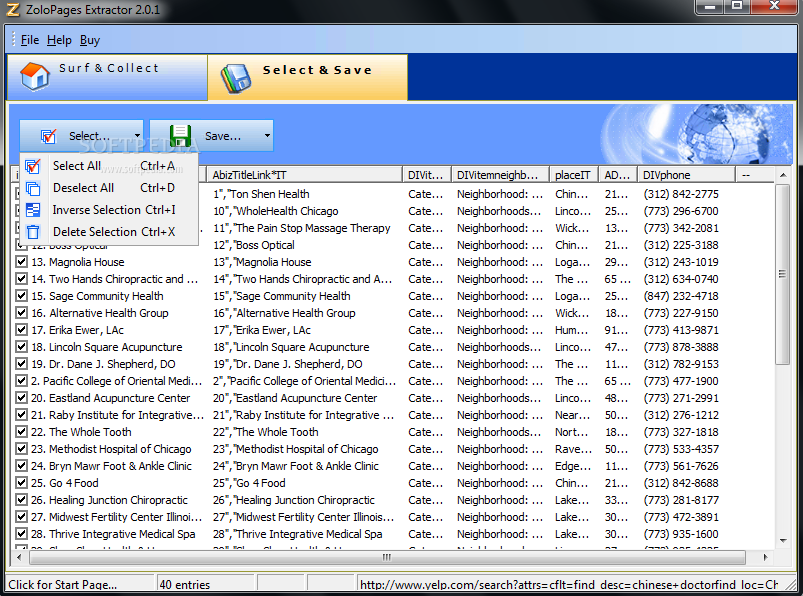
Task: Click the -- column header
Action: point(754,175)
